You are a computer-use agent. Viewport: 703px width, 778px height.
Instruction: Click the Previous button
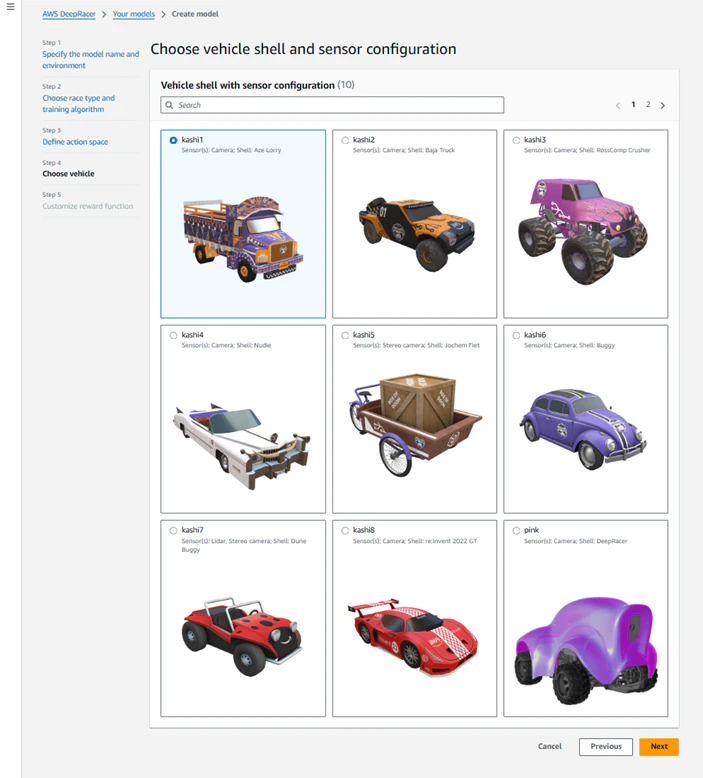(x=606, y=747)
